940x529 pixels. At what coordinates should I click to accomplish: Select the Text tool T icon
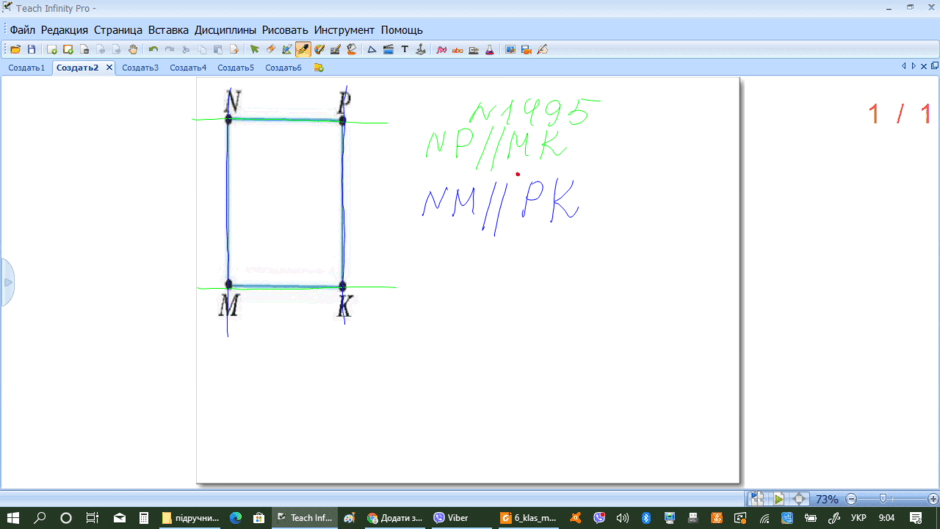pos(405,50)
